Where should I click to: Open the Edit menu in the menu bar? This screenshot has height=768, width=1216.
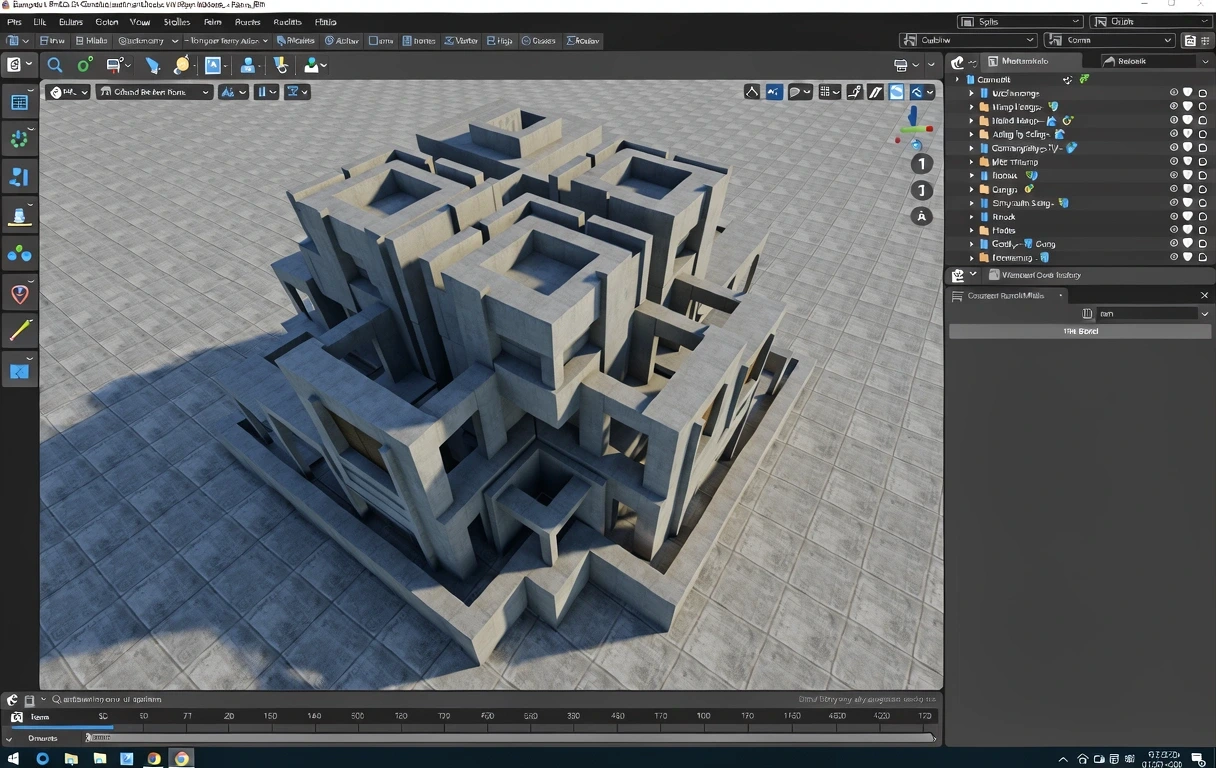coord(39,21)
